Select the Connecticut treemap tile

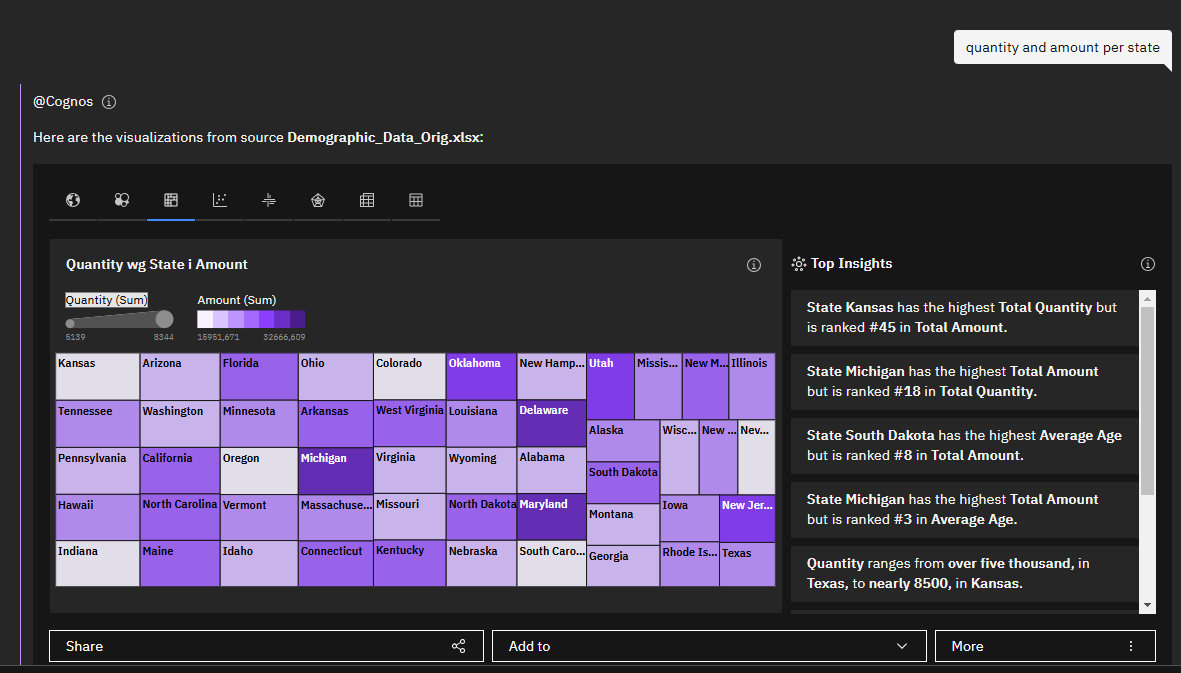[x=335, y=564]
